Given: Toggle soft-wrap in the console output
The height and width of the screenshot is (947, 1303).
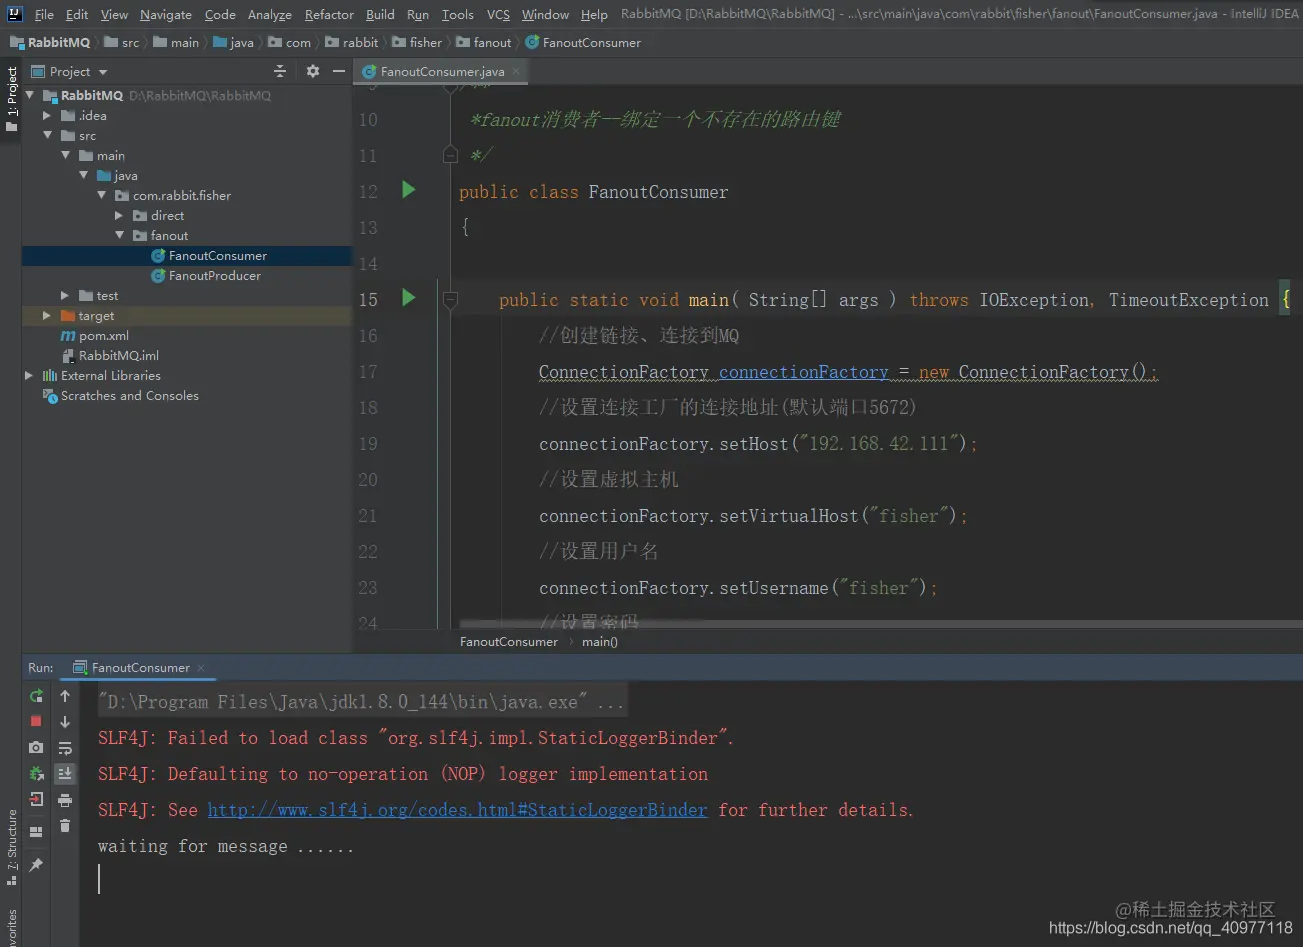Looking at the screenshot, I should [65, 747].
